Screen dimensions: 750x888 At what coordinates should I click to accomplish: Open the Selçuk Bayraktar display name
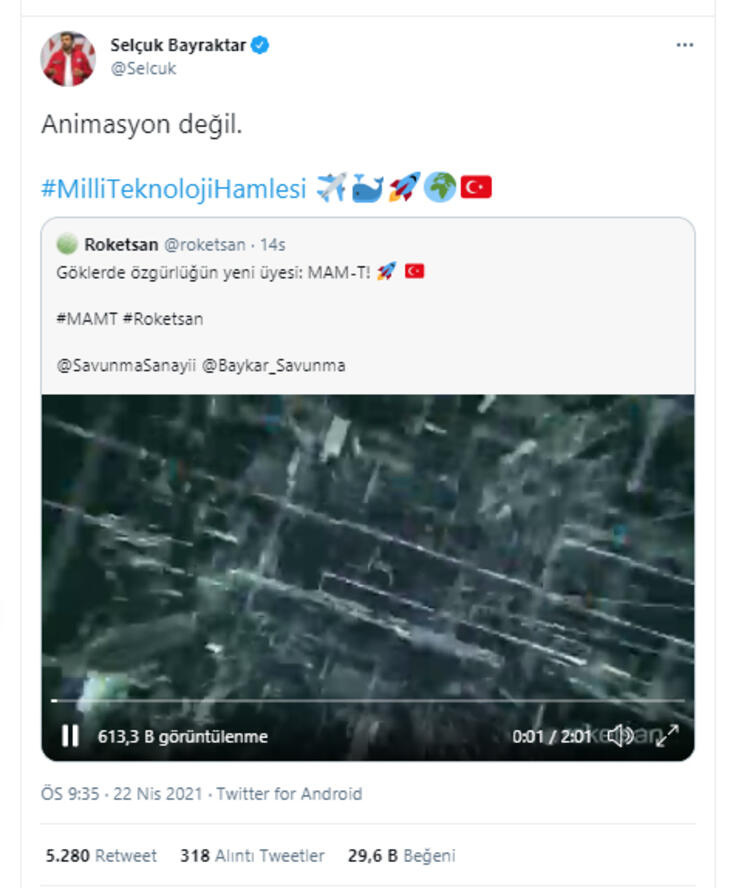point(178,46)
